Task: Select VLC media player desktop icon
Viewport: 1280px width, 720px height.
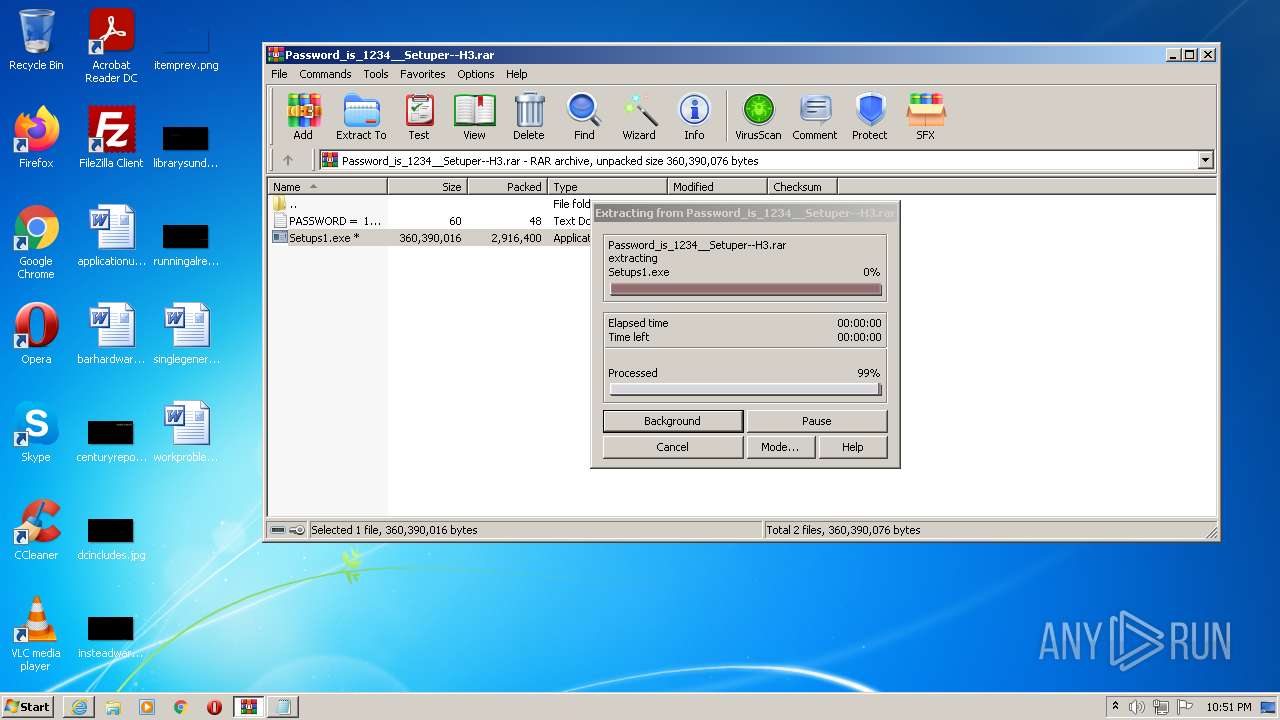Action: pos(36,634)
